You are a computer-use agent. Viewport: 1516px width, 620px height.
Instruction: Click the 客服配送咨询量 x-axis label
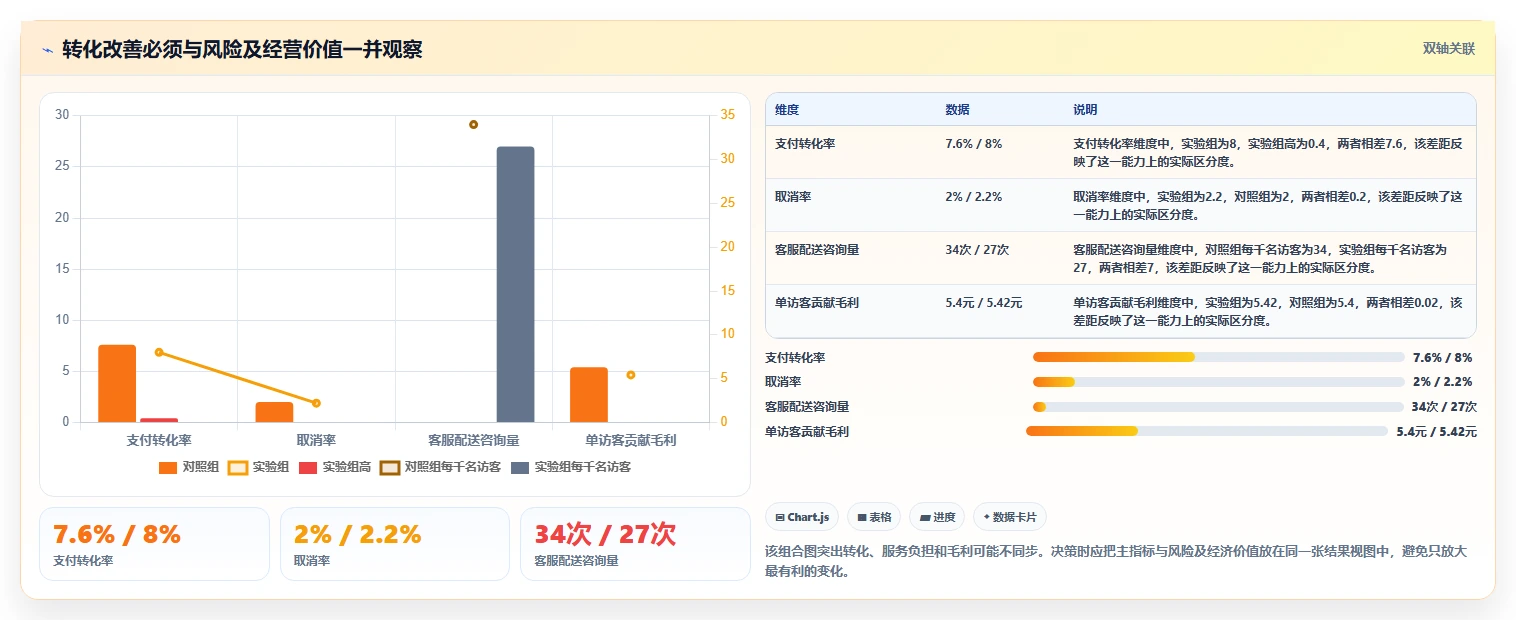point(473,440)
